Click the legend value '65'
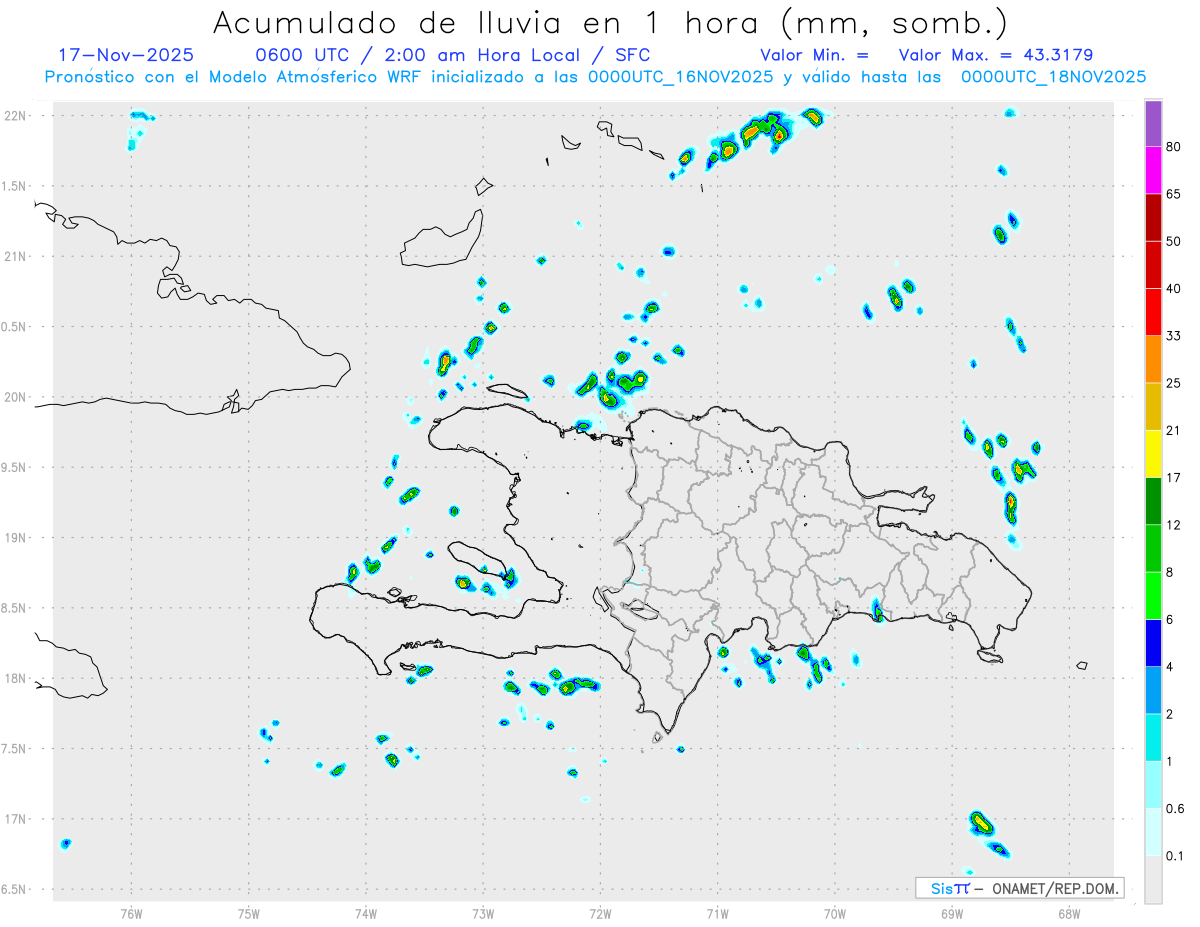Viewport: 1200px width, 927px height. (x=1174, y=194)
